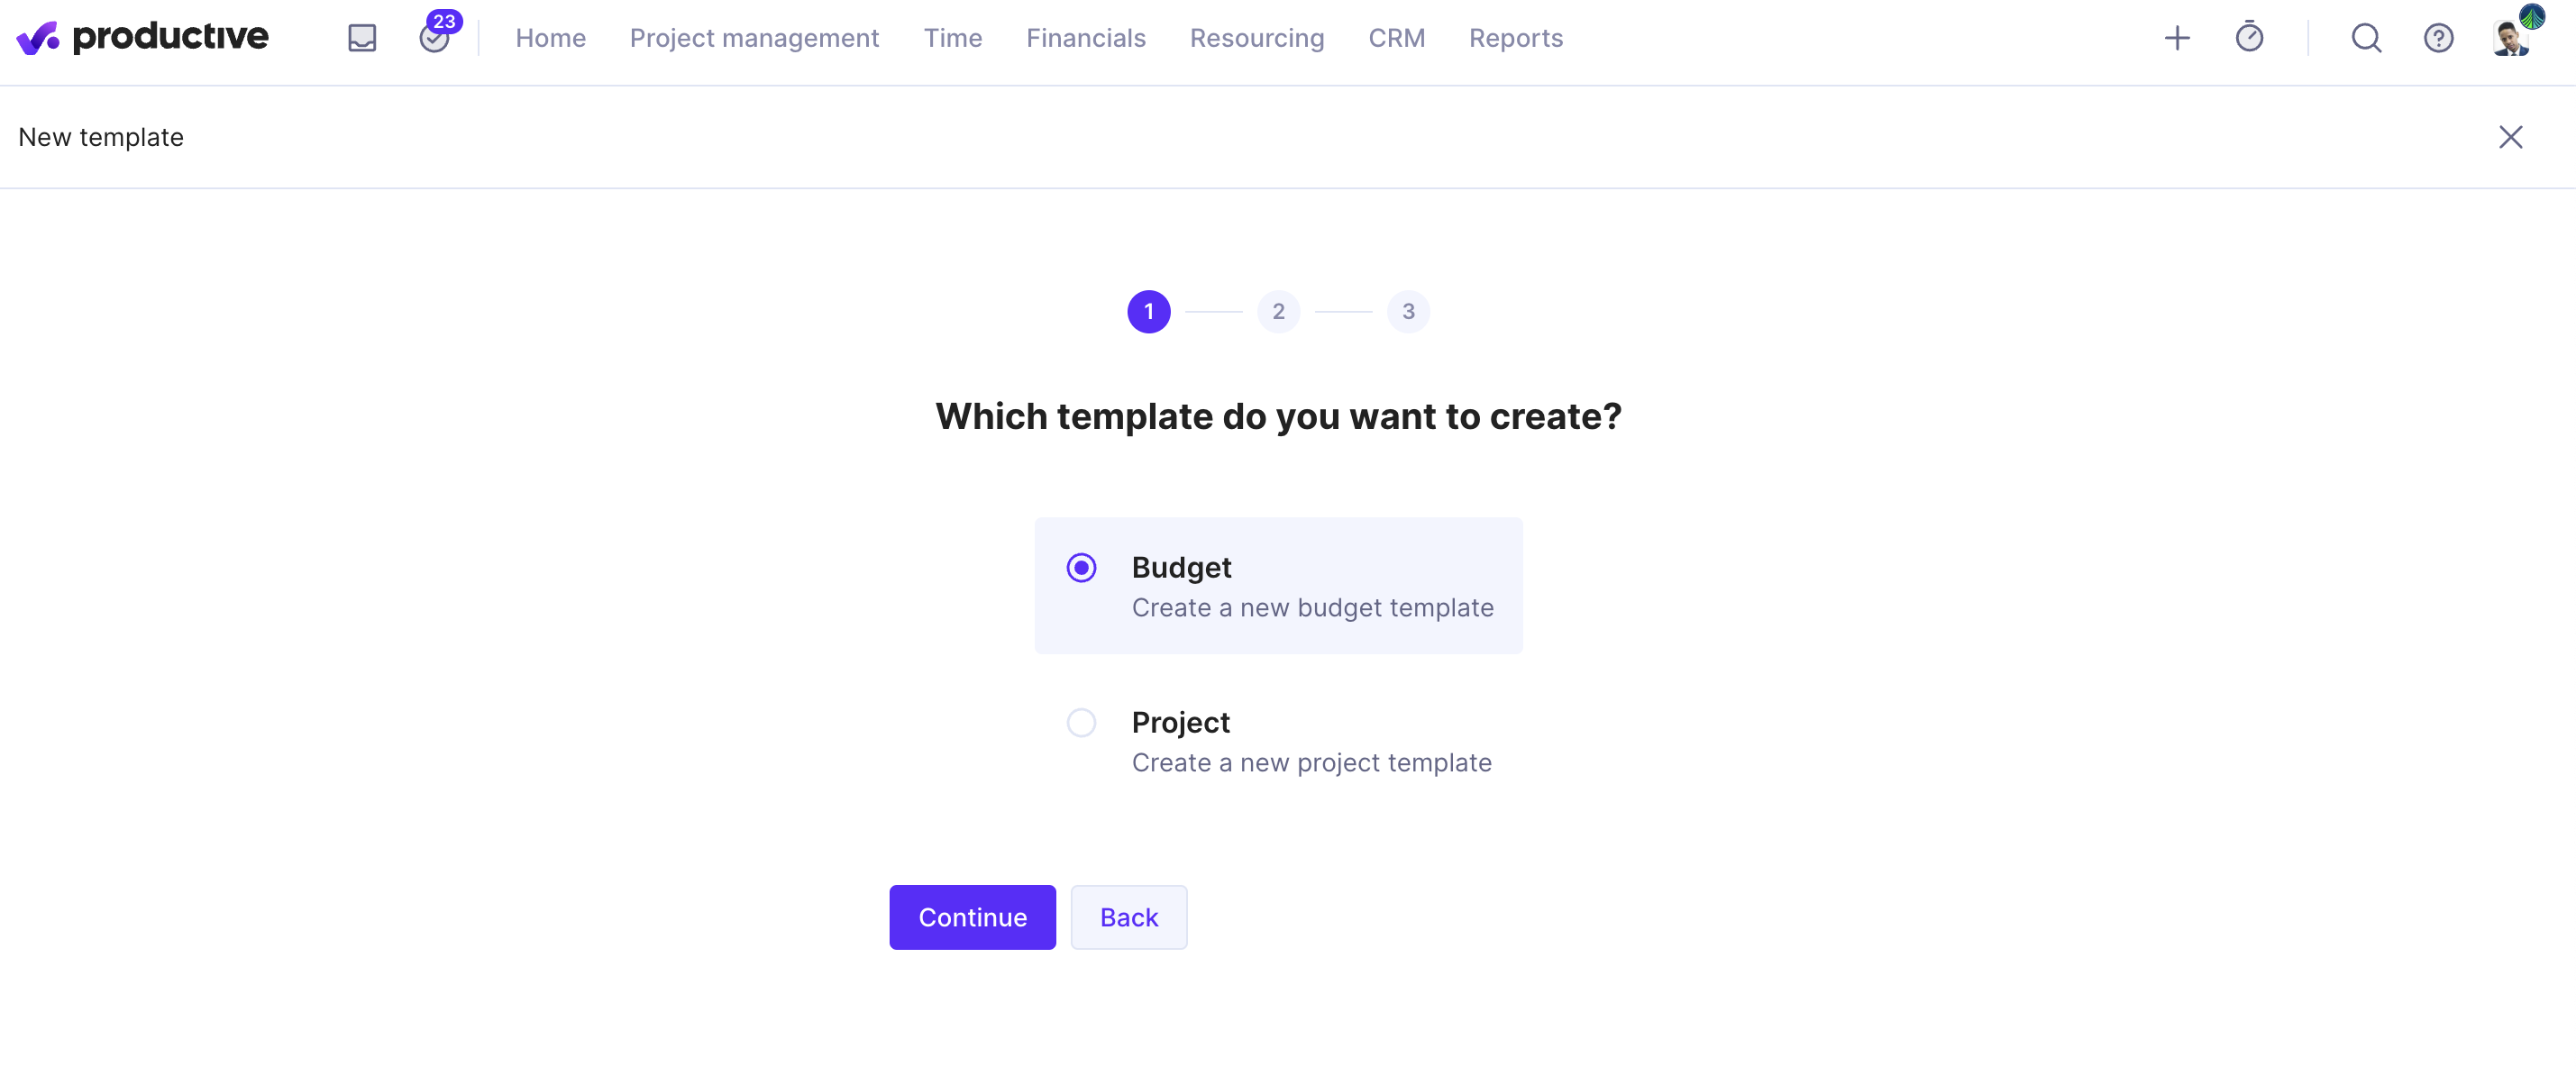2576x1067 pixels.
Task: Choose the Project template description text
Action: point(1311,763)
